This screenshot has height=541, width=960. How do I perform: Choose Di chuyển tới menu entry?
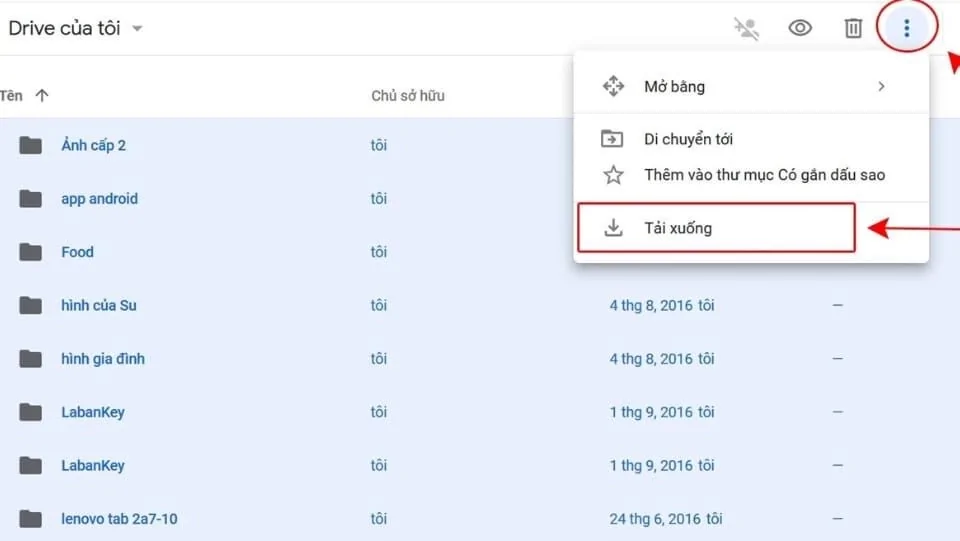[x=751, y=139]
